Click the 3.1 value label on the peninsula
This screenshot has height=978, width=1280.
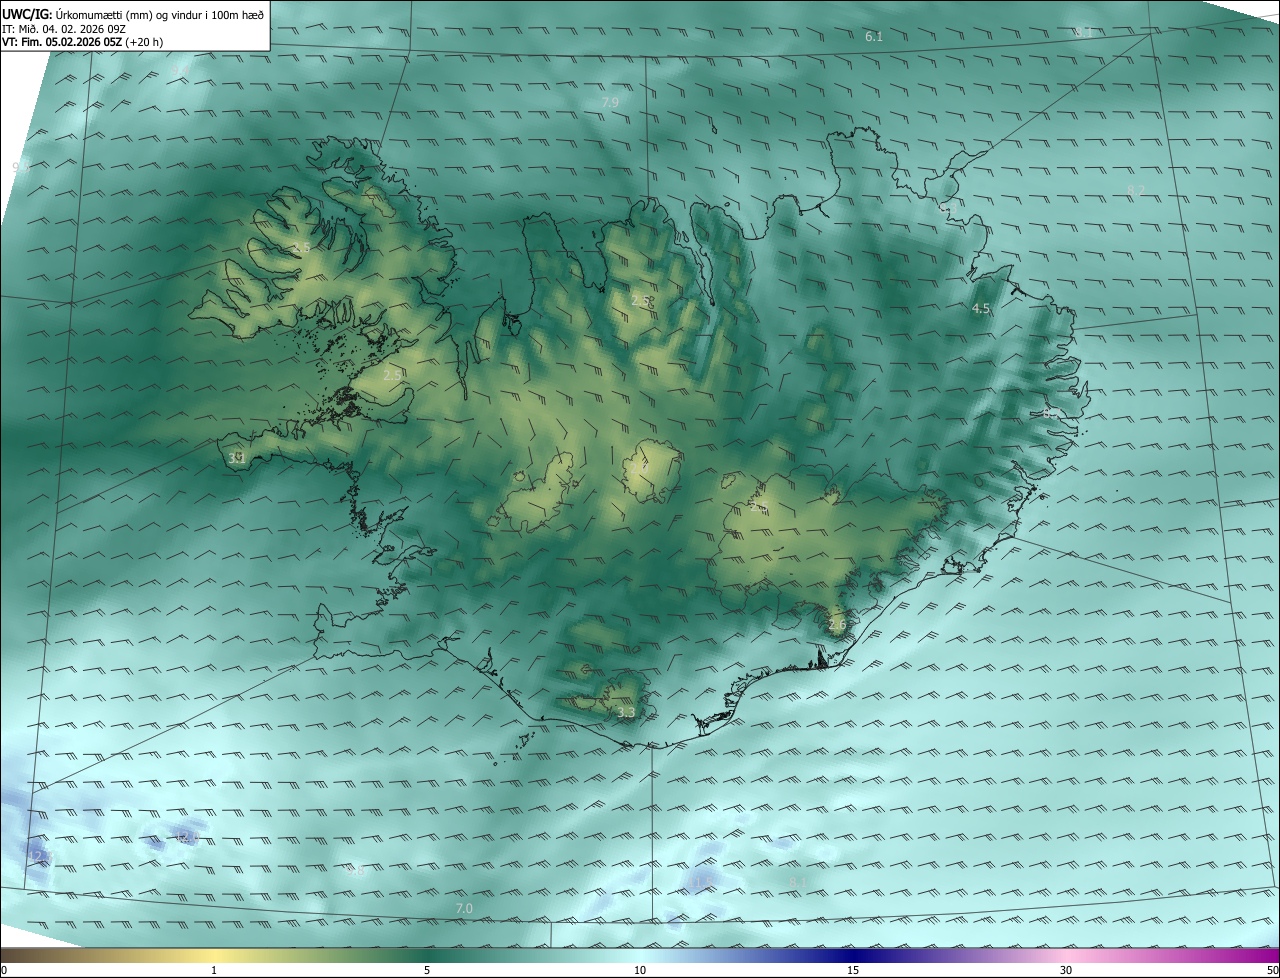point(238,458)
